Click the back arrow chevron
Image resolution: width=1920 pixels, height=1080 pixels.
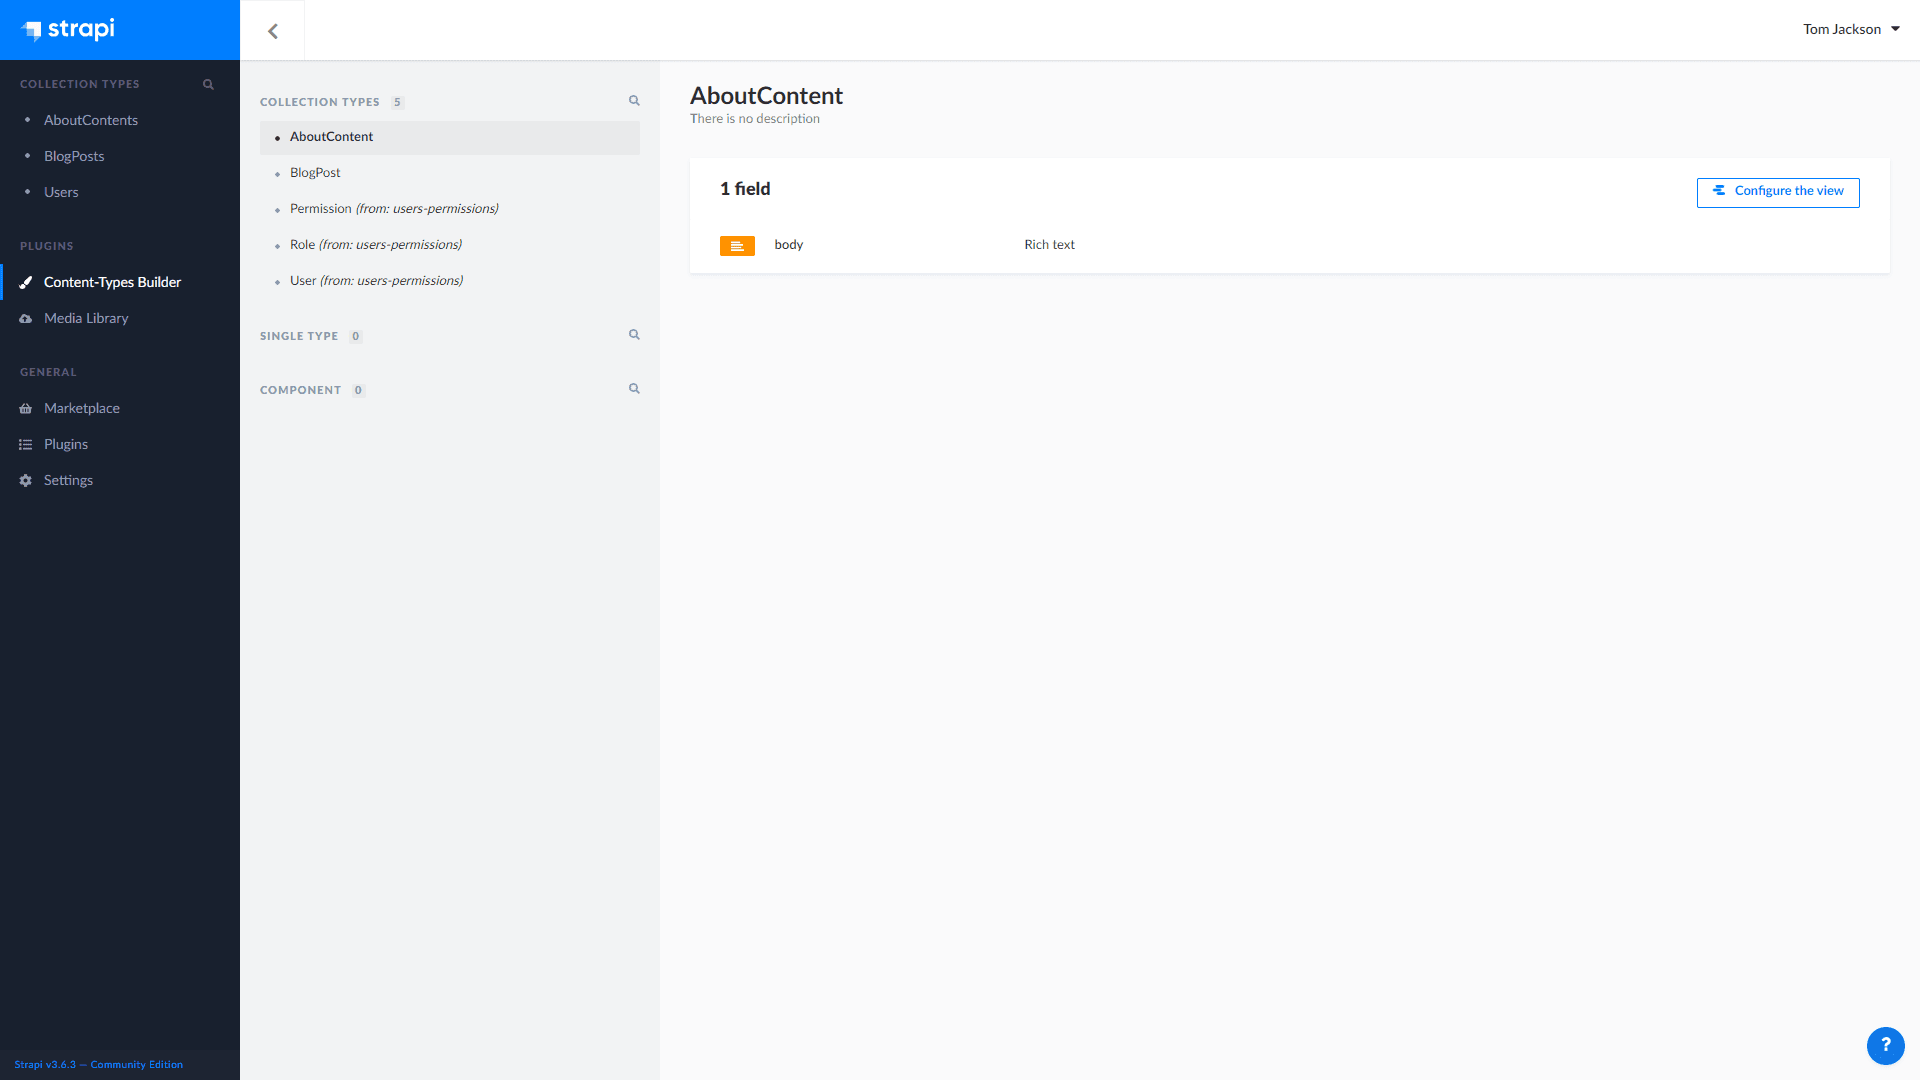[273, 31]
